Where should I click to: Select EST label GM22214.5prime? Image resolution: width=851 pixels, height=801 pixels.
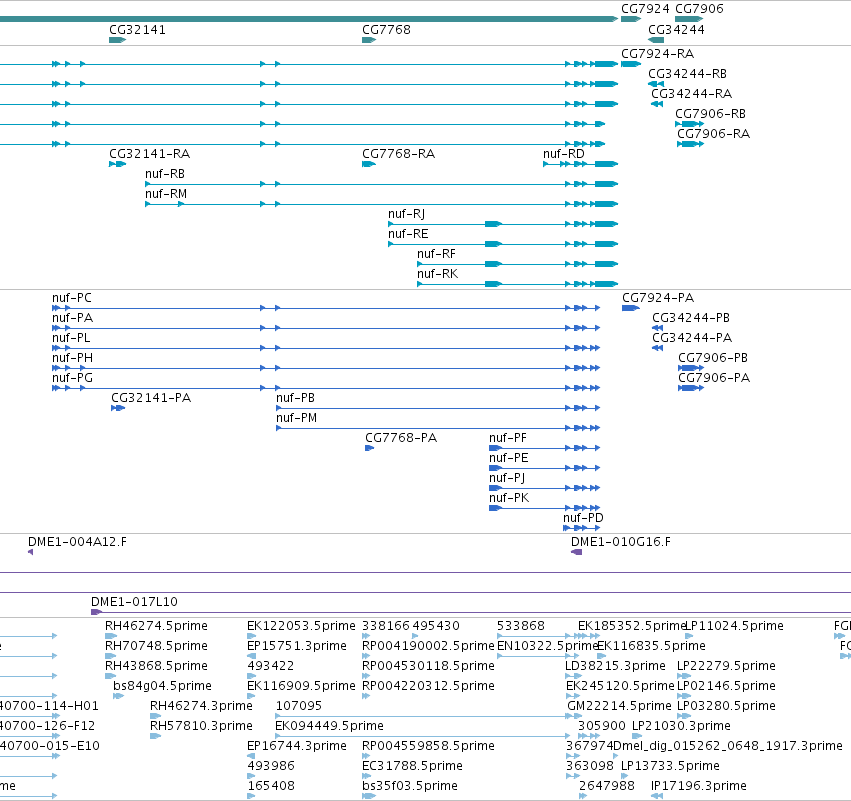pos(619,707)
